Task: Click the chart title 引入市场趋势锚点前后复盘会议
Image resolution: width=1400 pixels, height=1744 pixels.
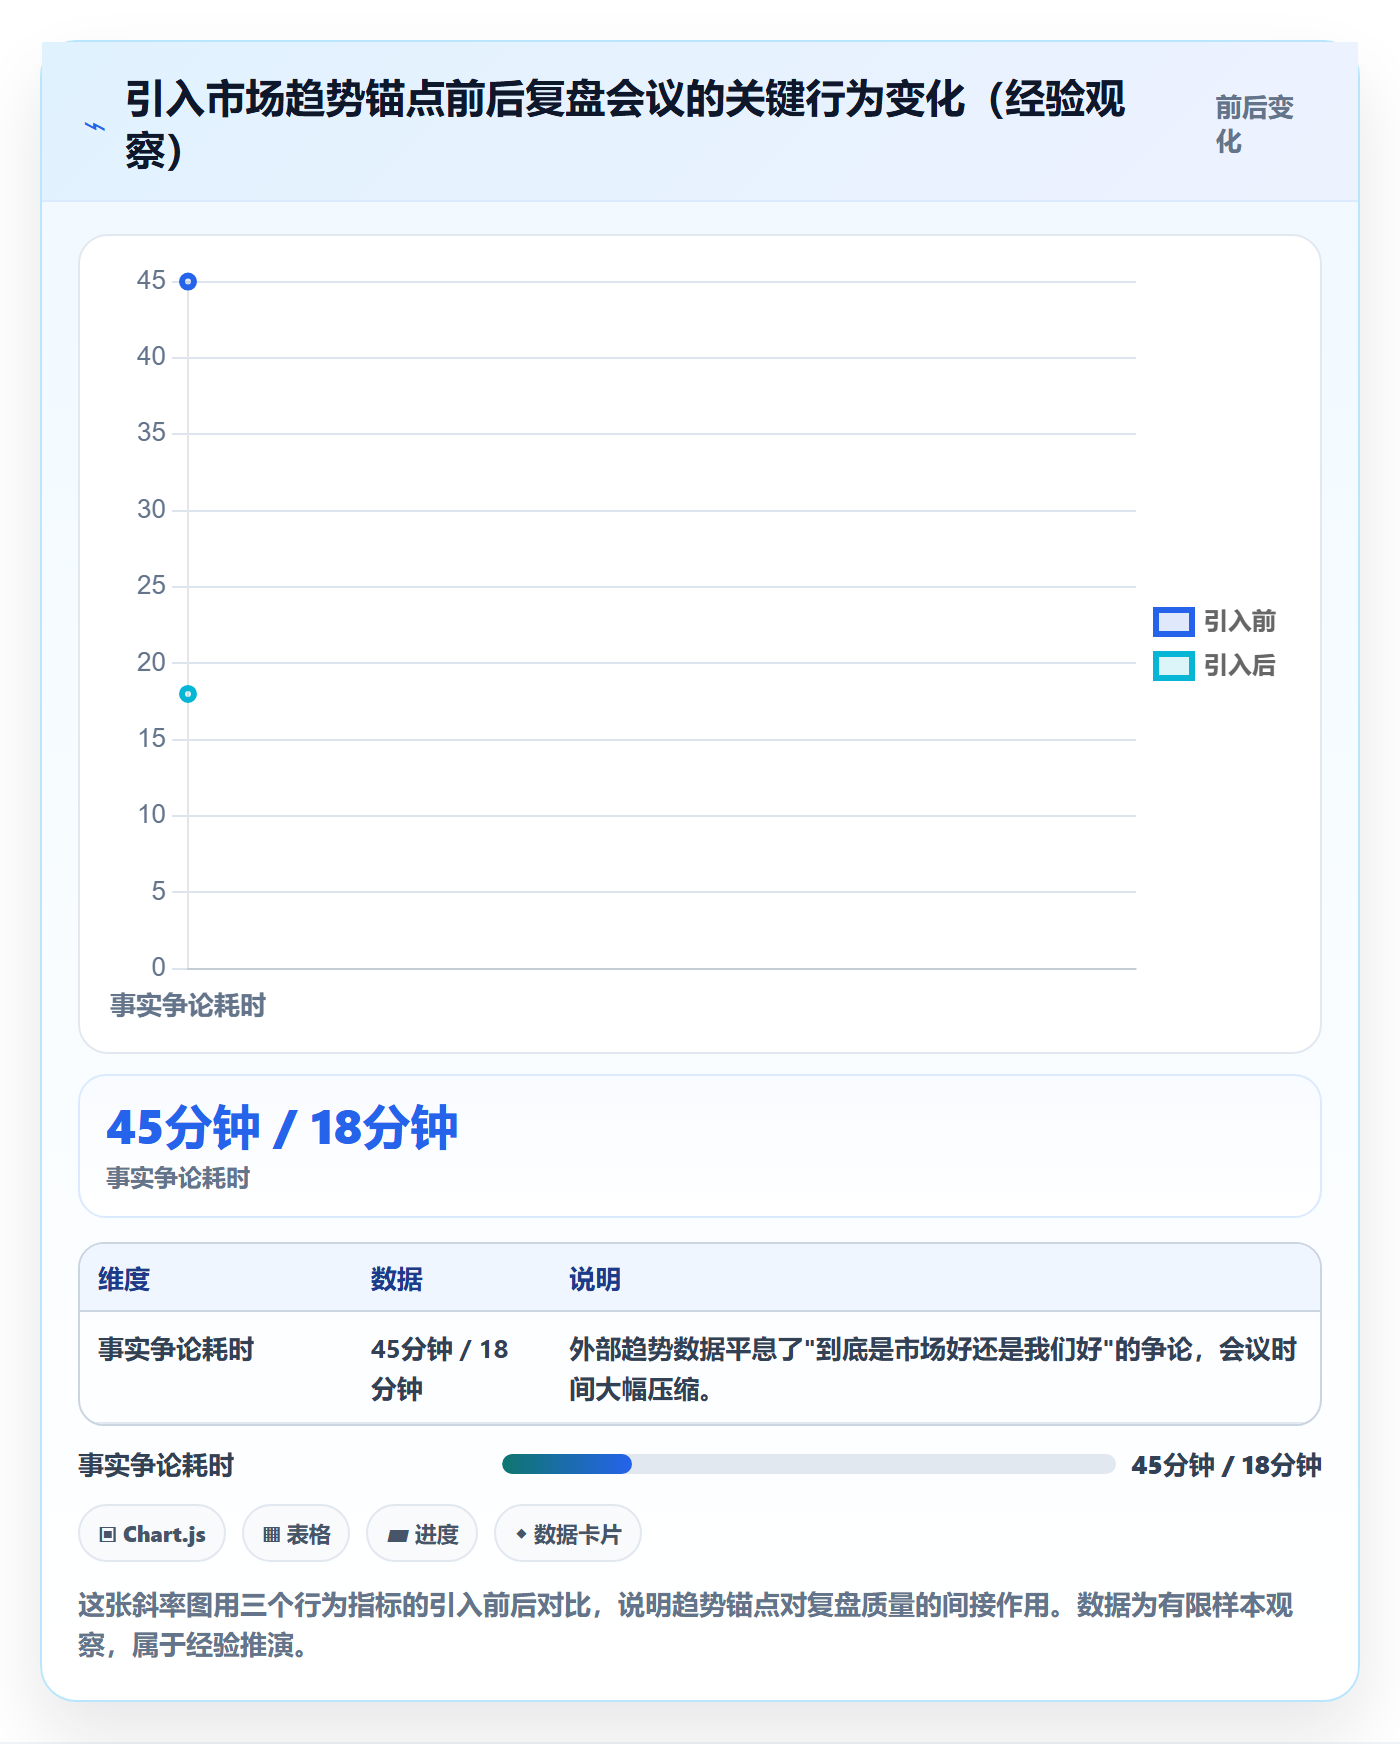Action: [x=625, y=125]
